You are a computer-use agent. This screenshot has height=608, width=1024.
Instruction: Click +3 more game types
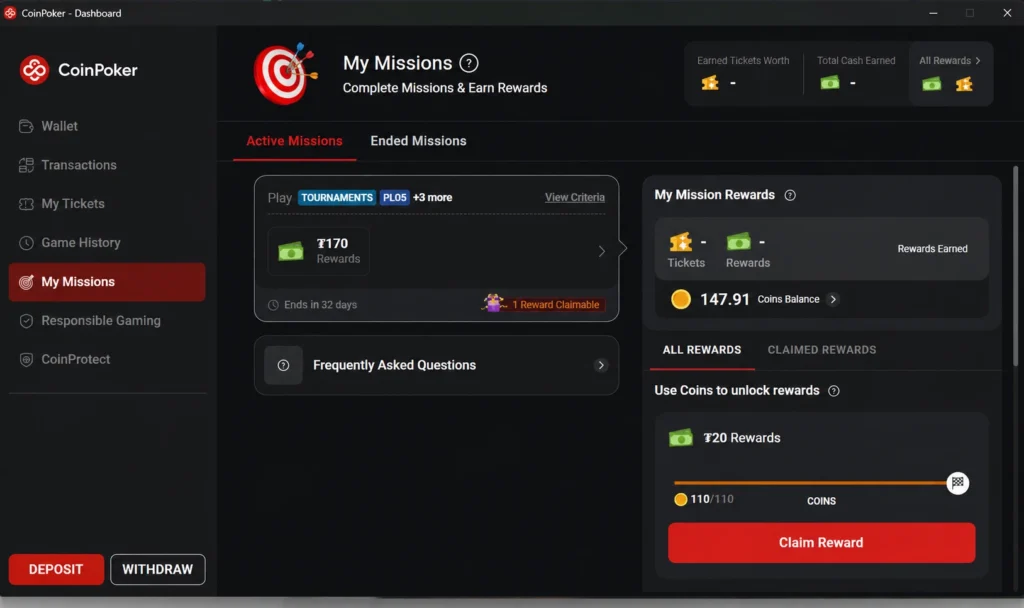point(432,198)
